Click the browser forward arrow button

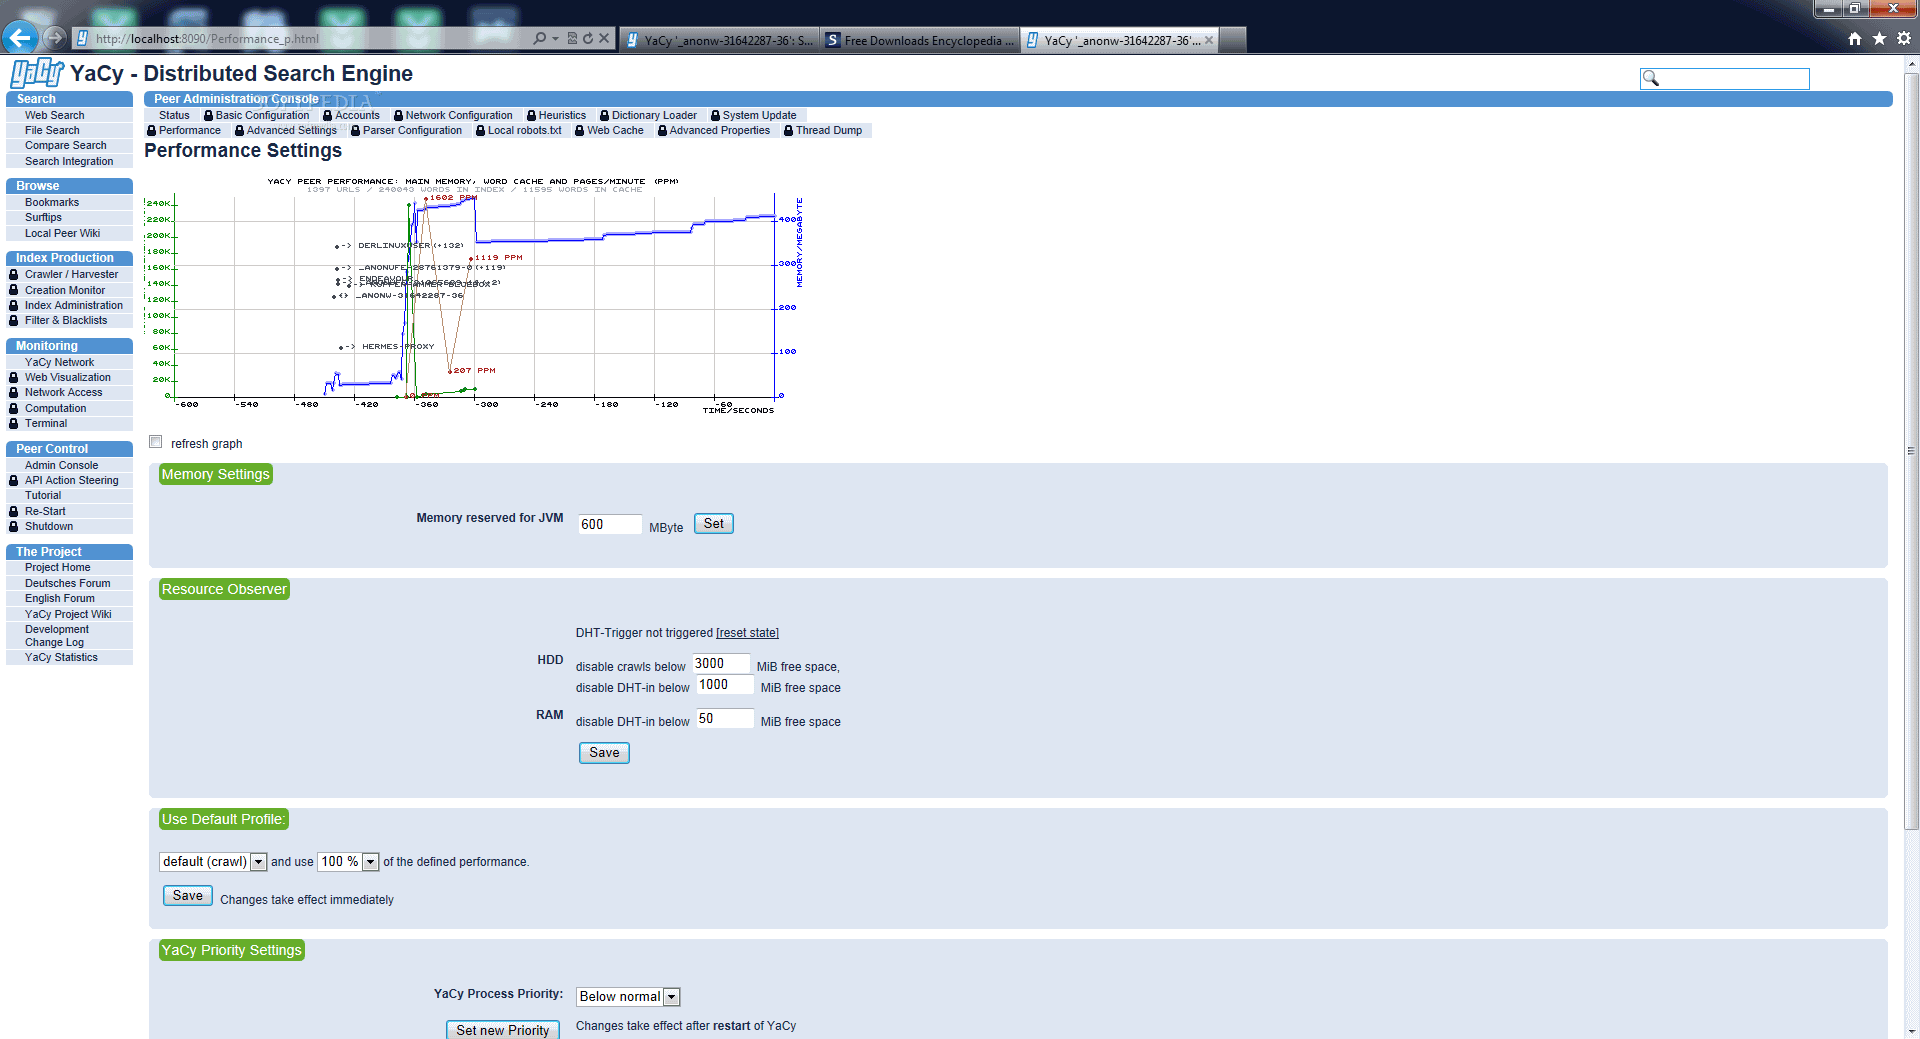pyautogui.click(x=55, y=39)
